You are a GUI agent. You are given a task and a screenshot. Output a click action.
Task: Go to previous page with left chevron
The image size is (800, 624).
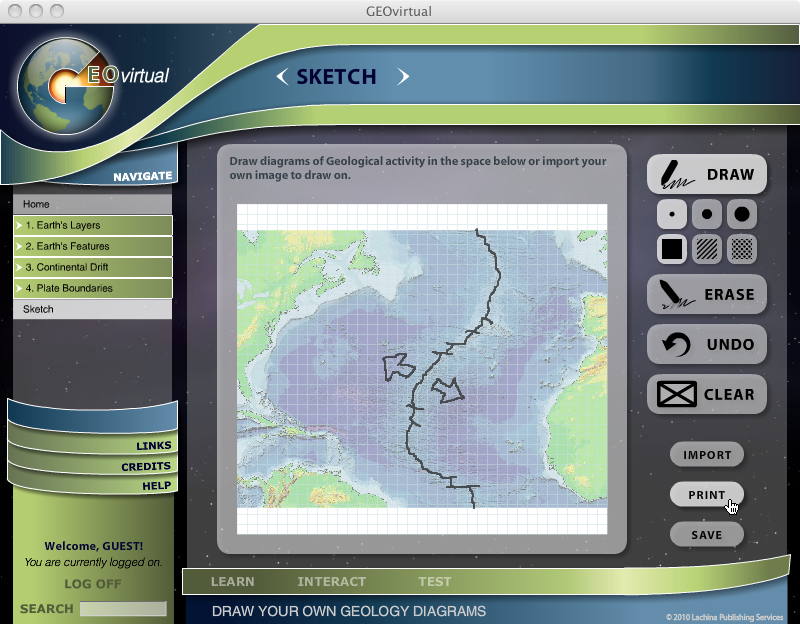coord(282,77)
